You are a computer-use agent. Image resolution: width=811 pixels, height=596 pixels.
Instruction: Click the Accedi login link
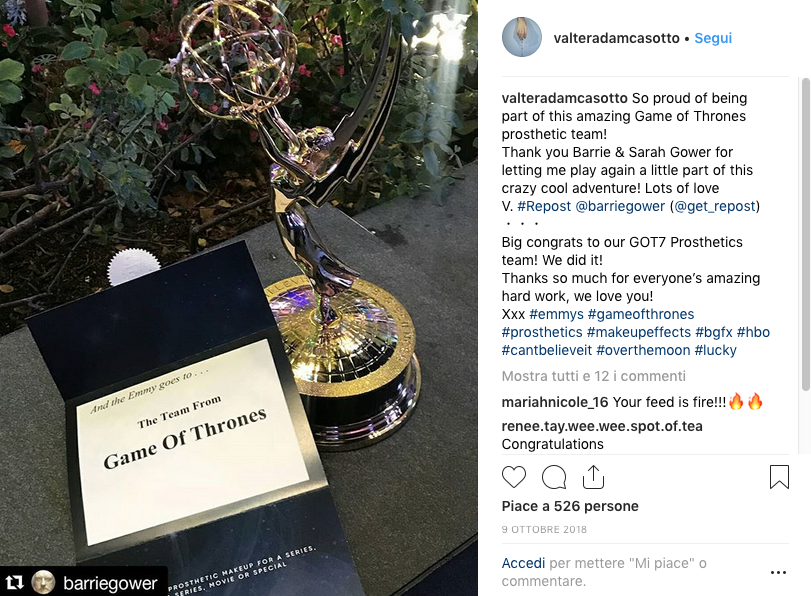tap(523, 563)
